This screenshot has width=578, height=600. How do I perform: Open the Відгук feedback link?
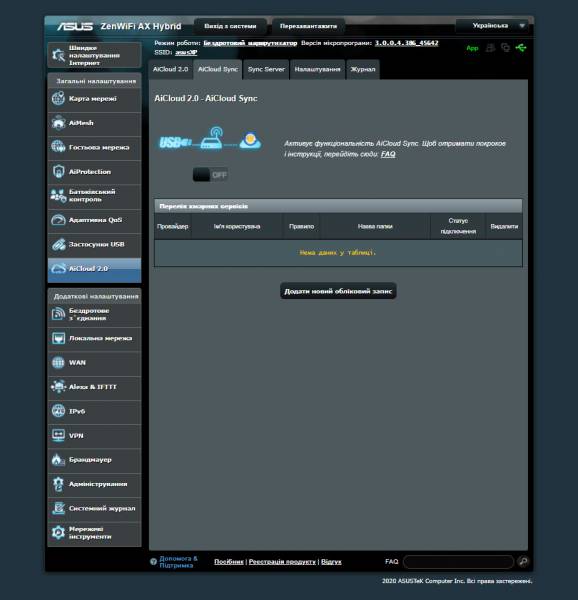[331, 562]
